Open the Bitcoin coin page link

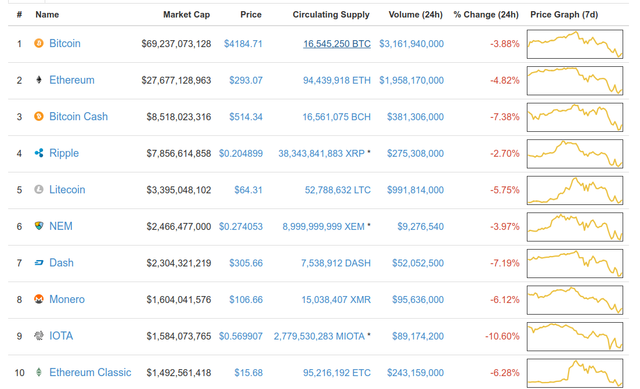(x=65, y=43)
